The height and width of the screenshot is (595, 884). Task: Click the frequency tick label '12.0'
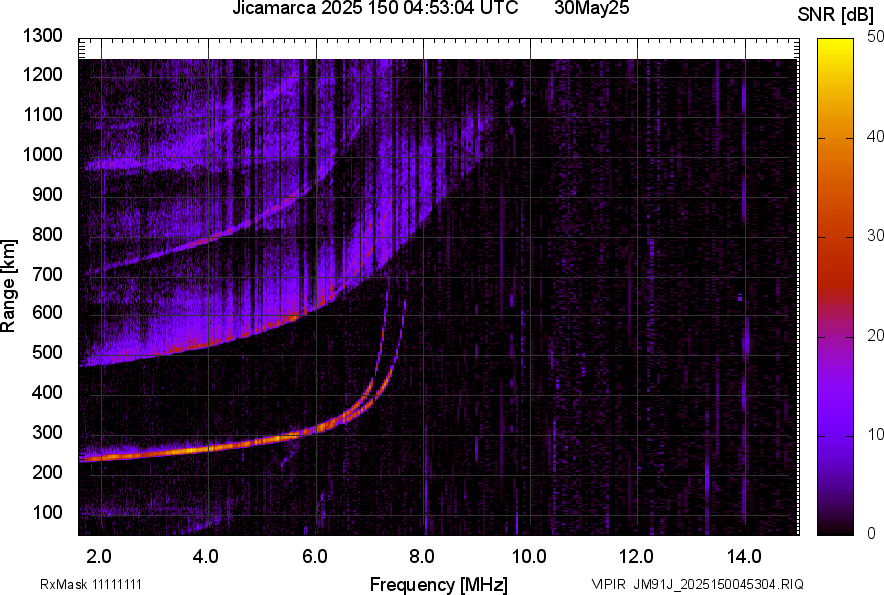pyautogui.click(x=636, y=557)
